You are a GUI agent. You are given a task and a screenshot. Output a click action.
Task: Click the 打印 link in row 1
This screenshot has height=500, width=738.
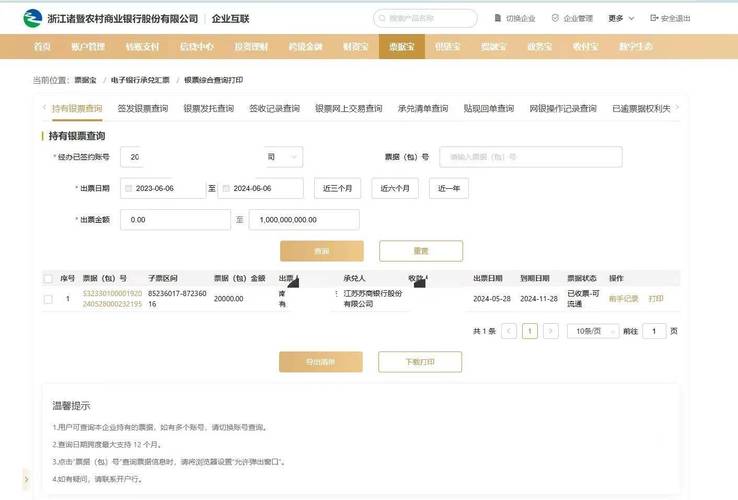[x=656, y=298]
